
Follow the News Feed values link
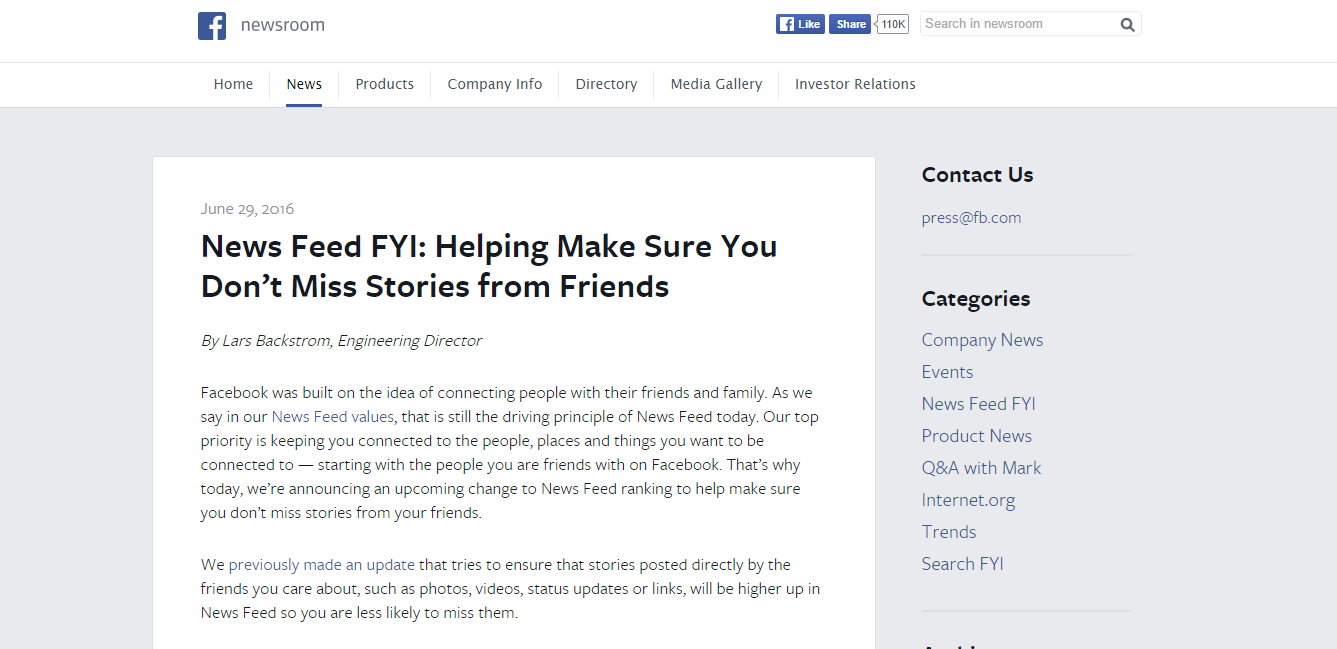click(333, 417)
